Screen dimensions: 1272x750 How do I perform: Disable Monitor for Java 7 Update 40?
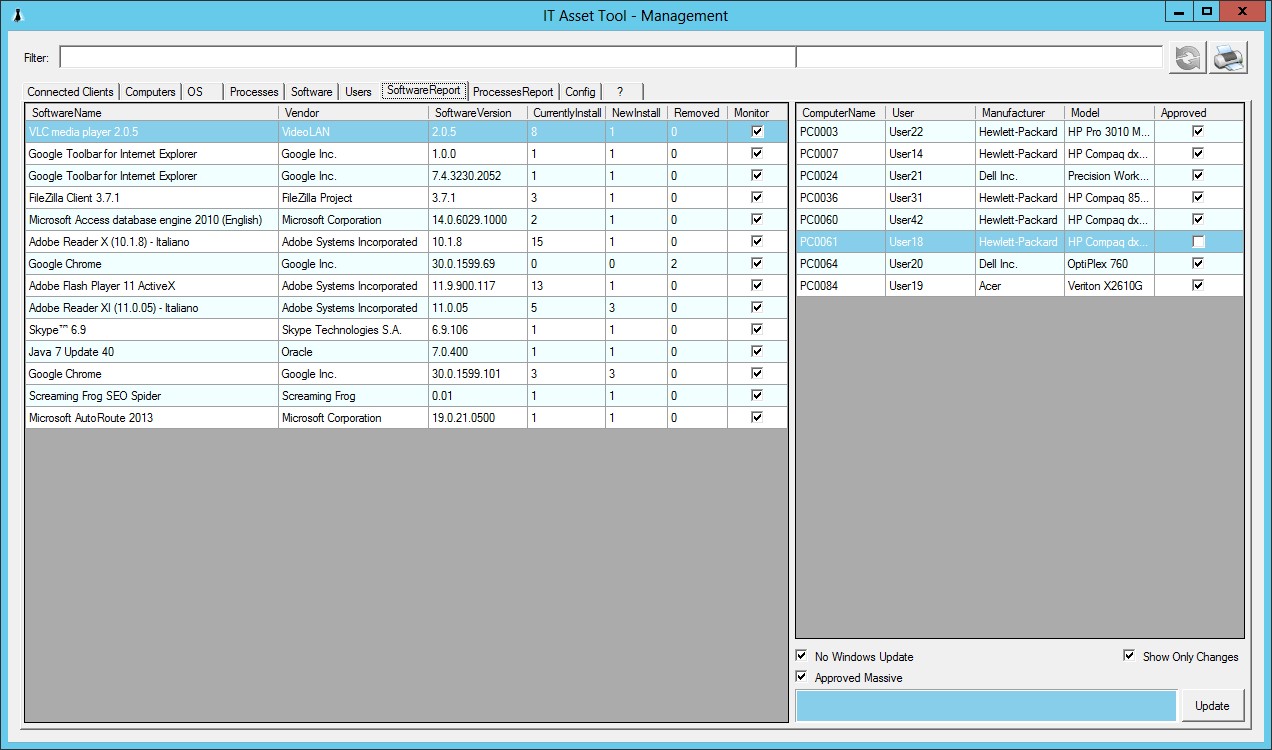(757, 351)
